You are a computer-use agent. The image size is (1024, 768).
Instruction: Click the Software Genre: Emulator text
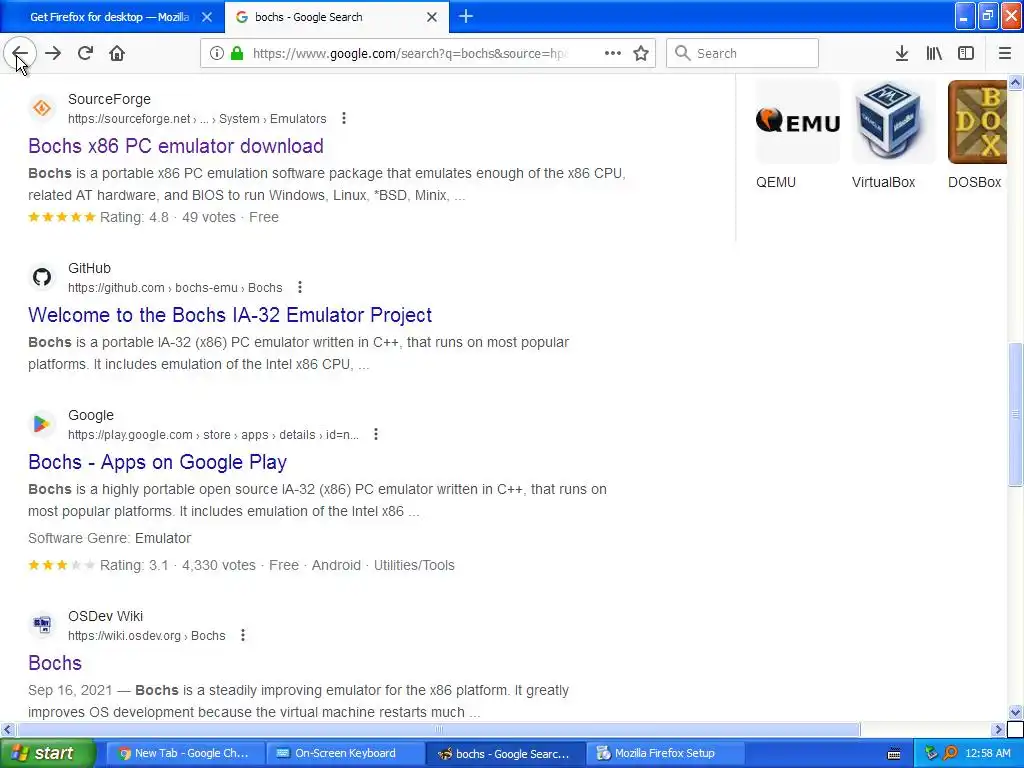click(x=110, y=538)
